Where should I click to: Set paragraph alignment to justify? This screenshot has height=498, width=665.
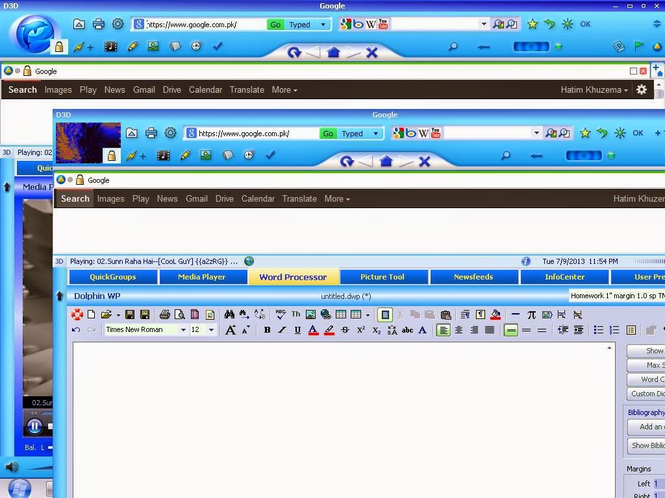[x=489, y=330]
